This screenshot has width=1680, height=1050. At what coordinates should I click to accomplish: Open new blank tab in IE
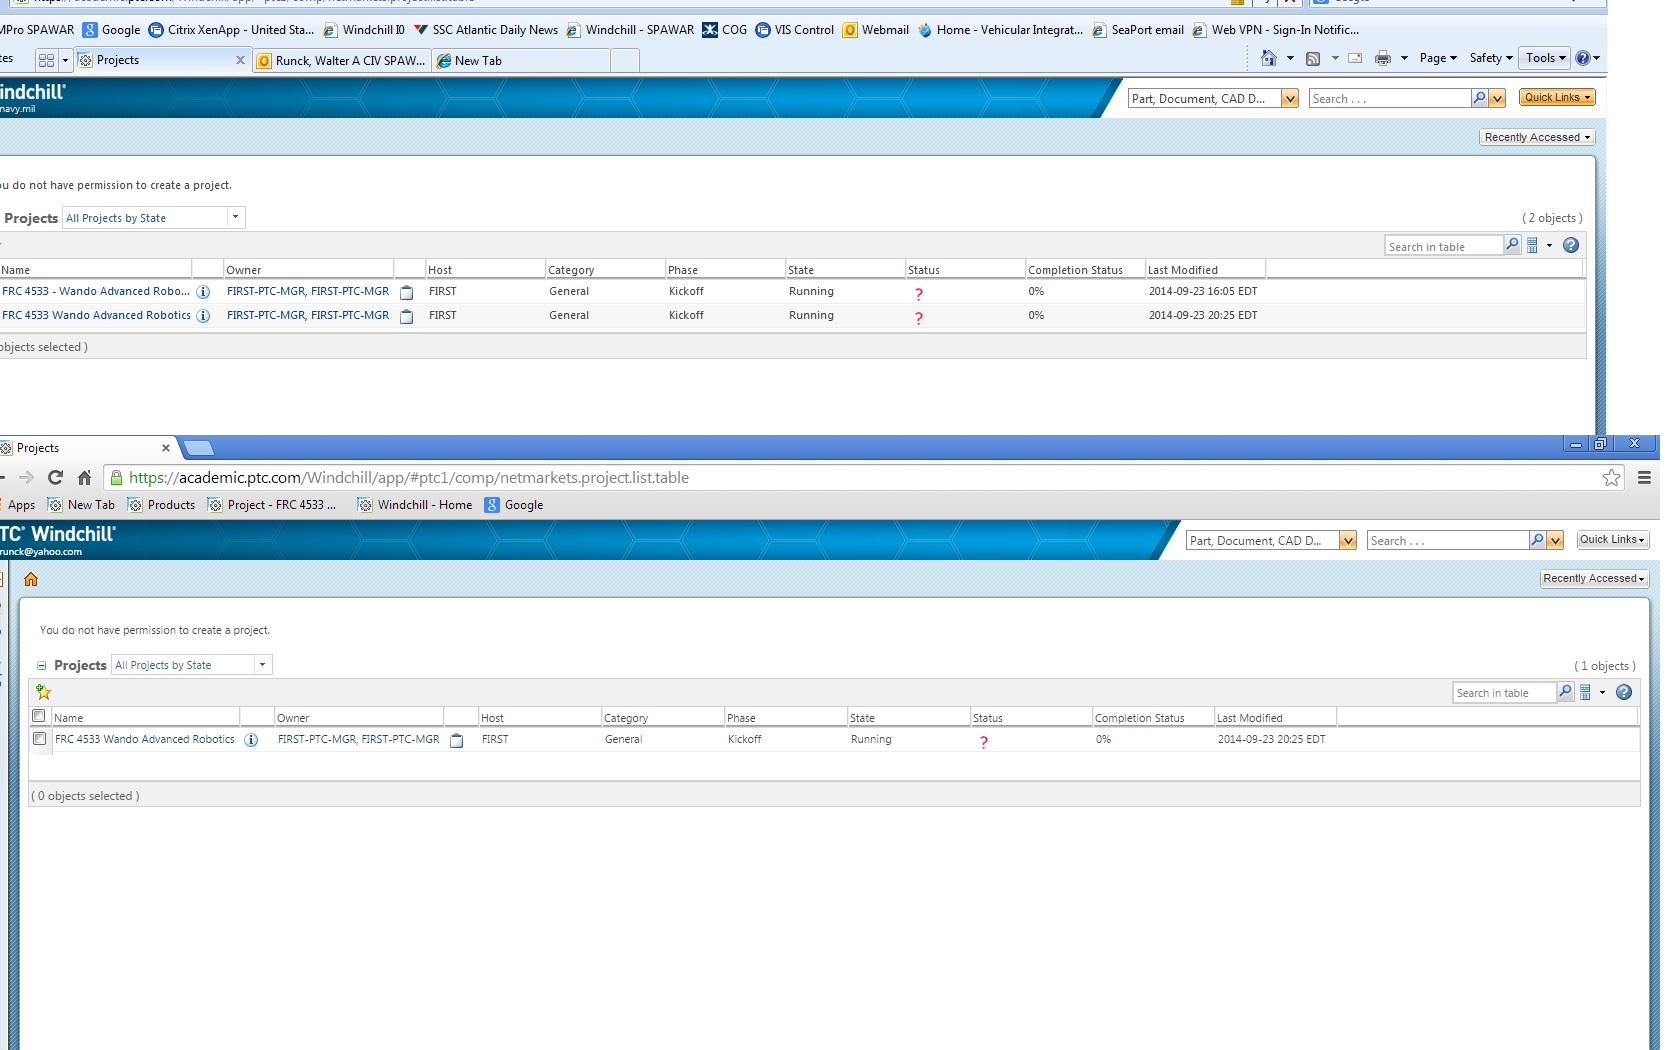[x=625, y=61]
